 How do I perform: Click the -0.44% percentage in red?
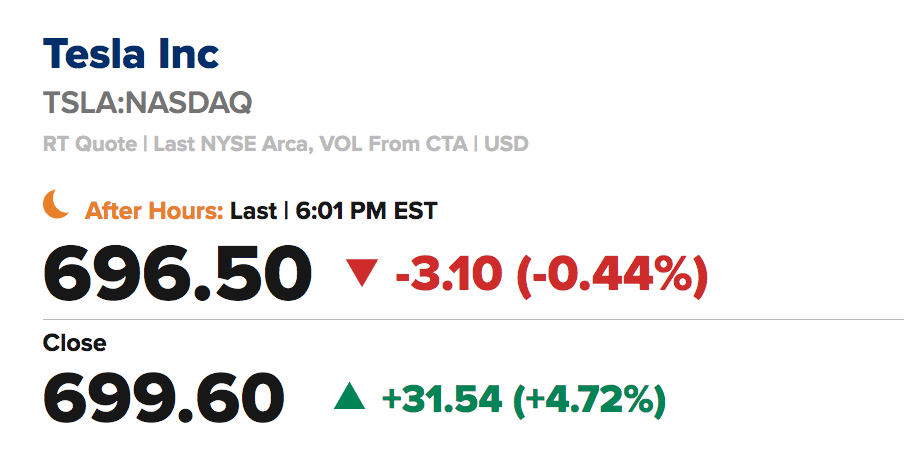[x=613, y=275]
